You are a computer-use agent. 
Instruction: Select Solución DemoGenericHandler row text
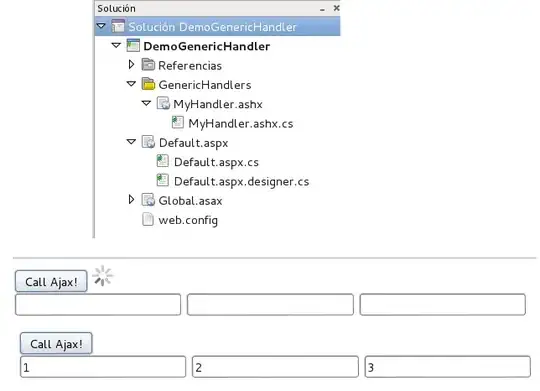point(212,27)
